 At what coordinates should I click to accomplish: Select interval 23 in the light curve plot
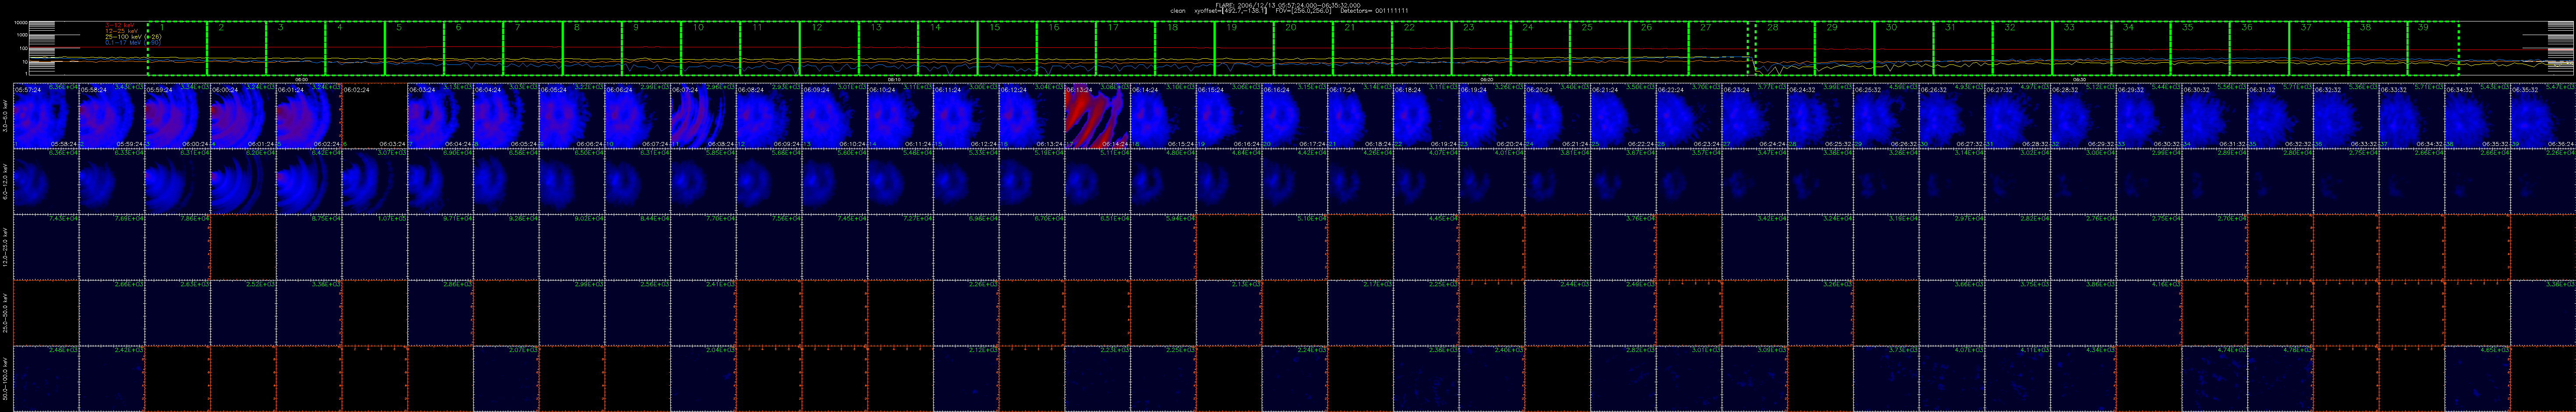[x=1481, y=48]
